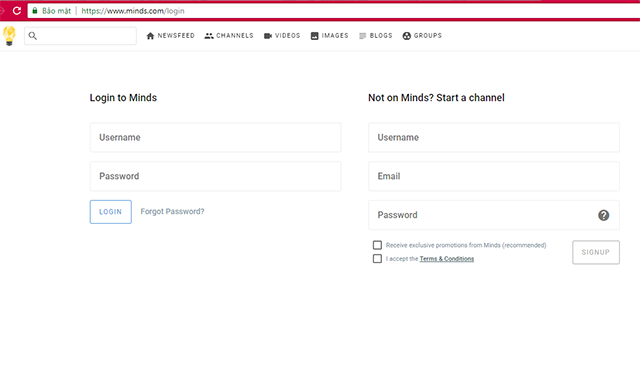
Task: Click the password help question-mark icon
Action: point(603,215)
